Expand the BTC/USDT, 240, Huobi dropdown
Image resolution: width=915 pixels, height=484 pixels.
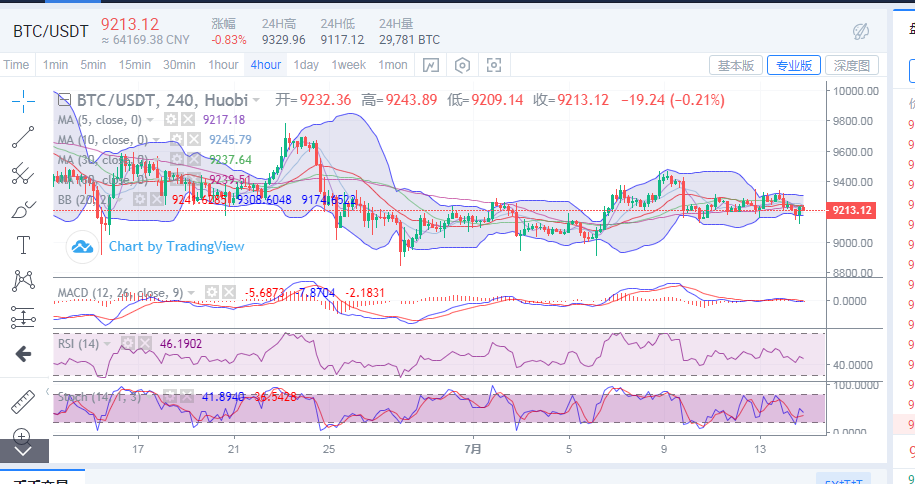(x=257, y=100)
